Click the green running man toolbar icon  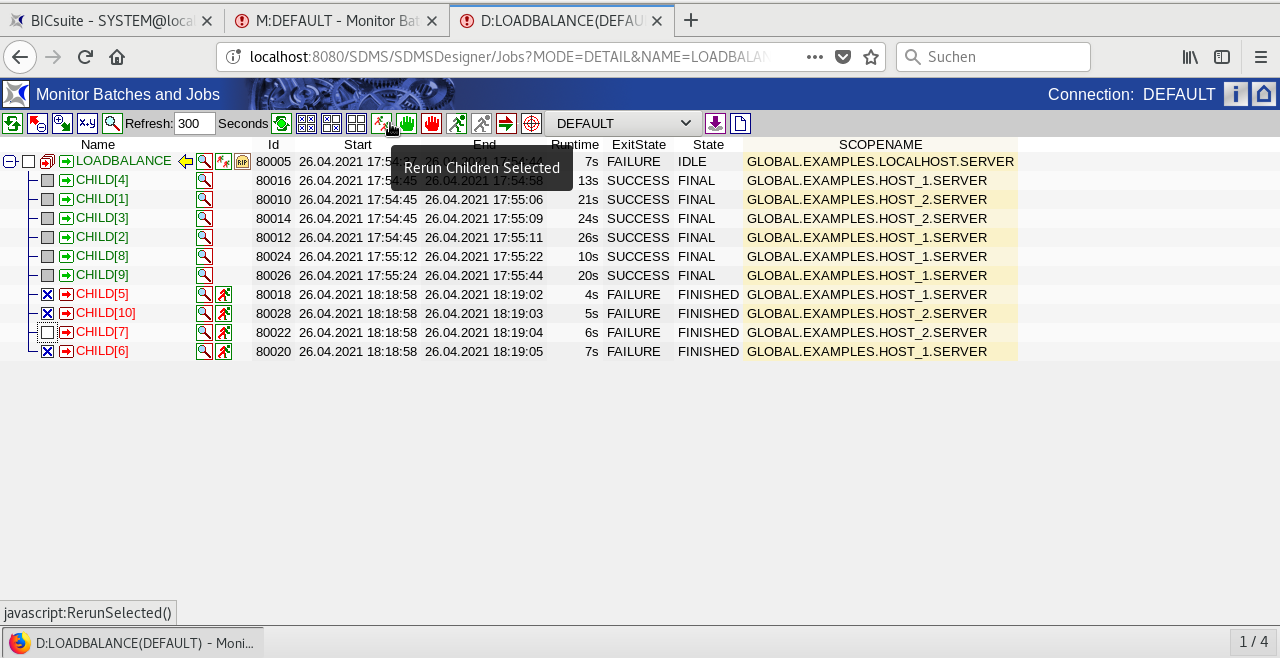tap(456, 123)
